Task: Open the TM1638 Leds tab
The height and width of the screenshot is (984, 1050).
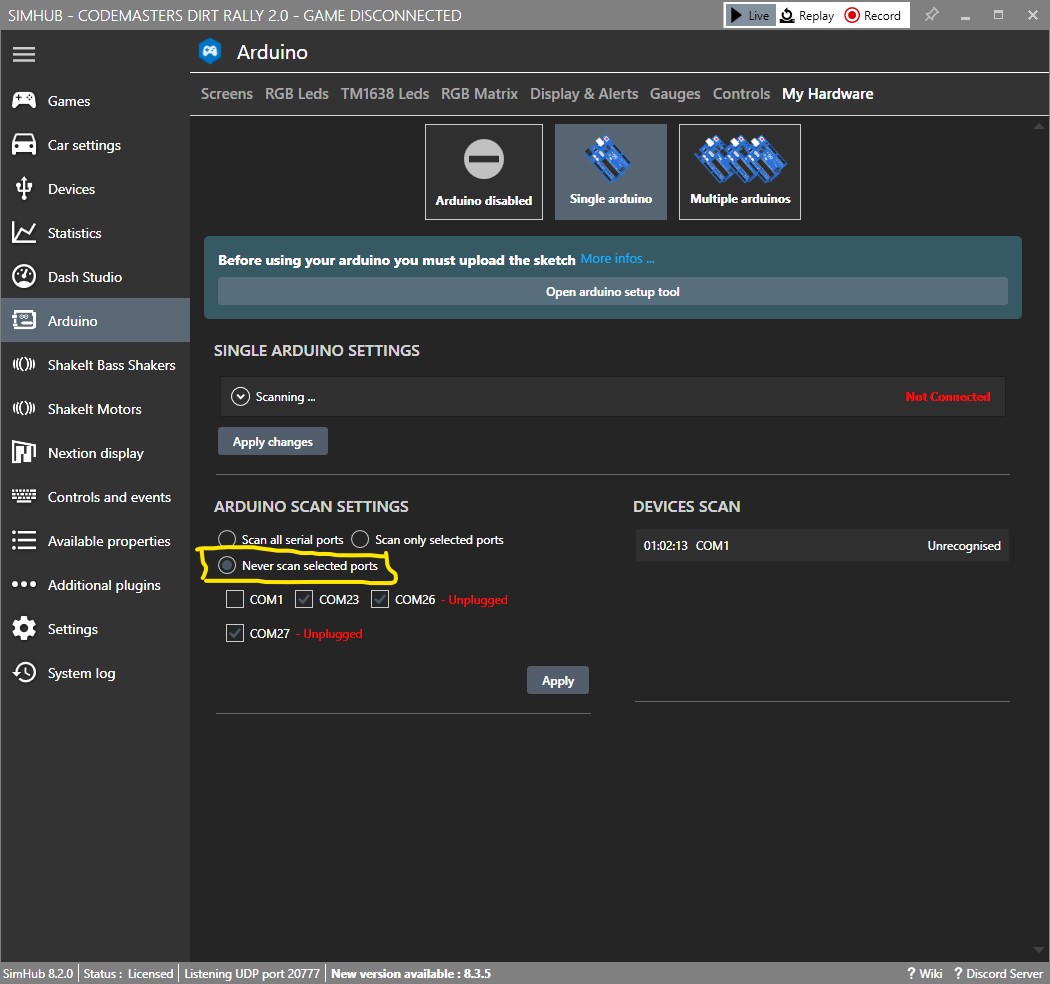Action: coord(385,94)
